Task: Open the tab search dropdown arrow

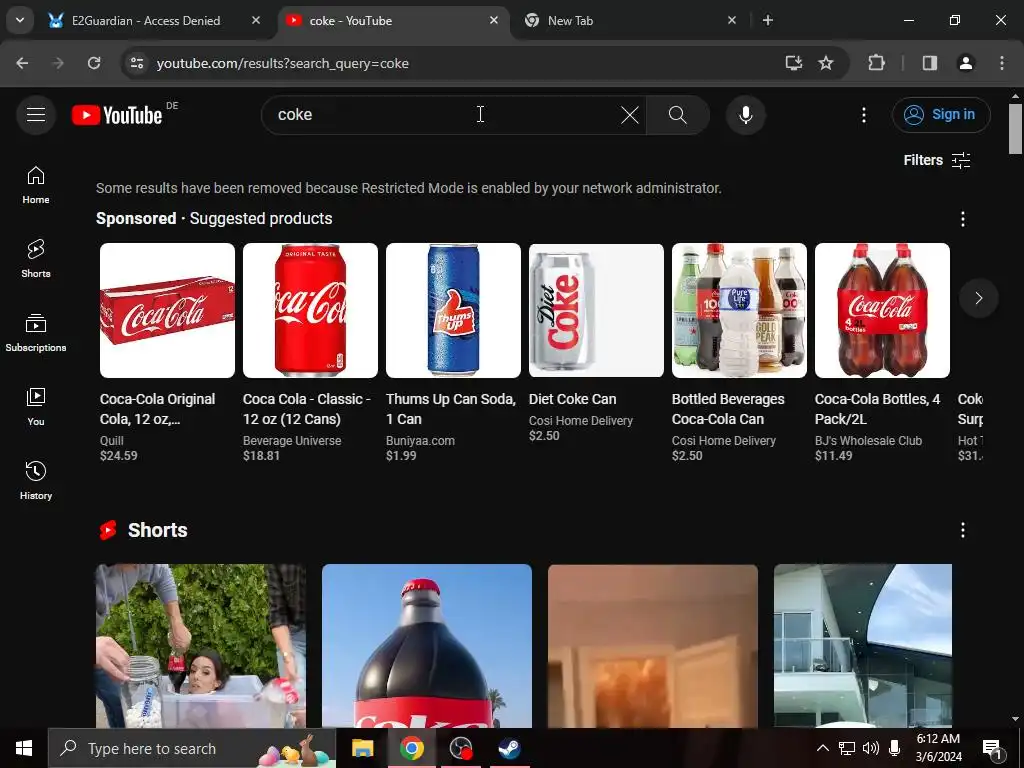Action: coord(20,20)
